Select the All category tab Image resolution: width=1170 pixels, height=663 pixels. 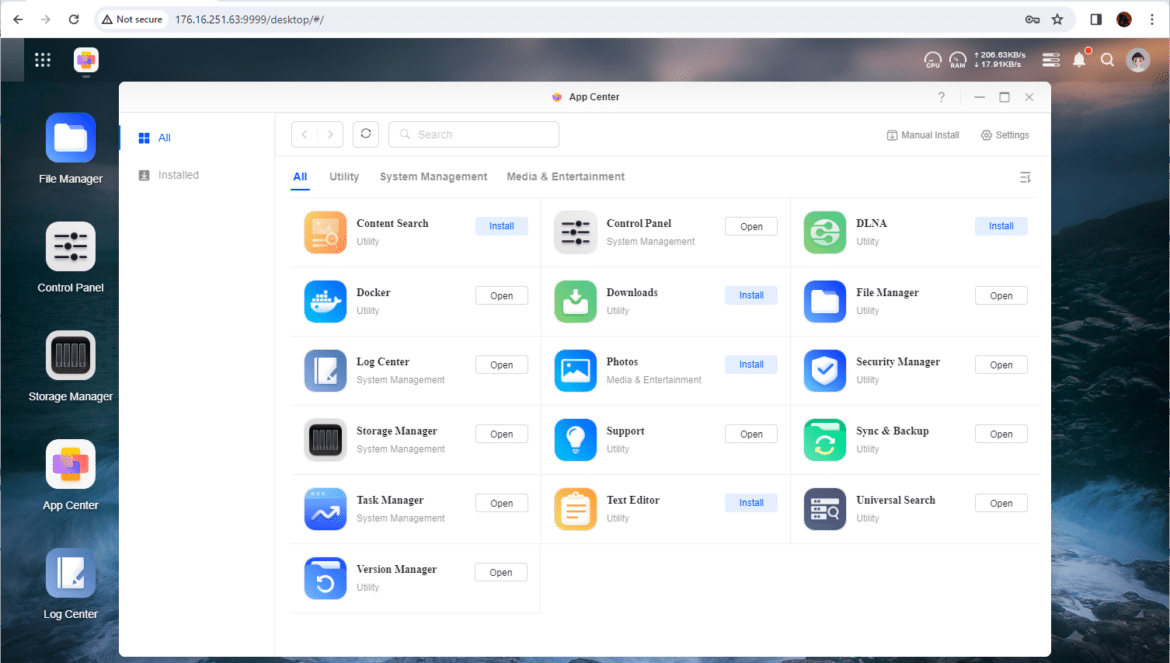tap(300, 177)
